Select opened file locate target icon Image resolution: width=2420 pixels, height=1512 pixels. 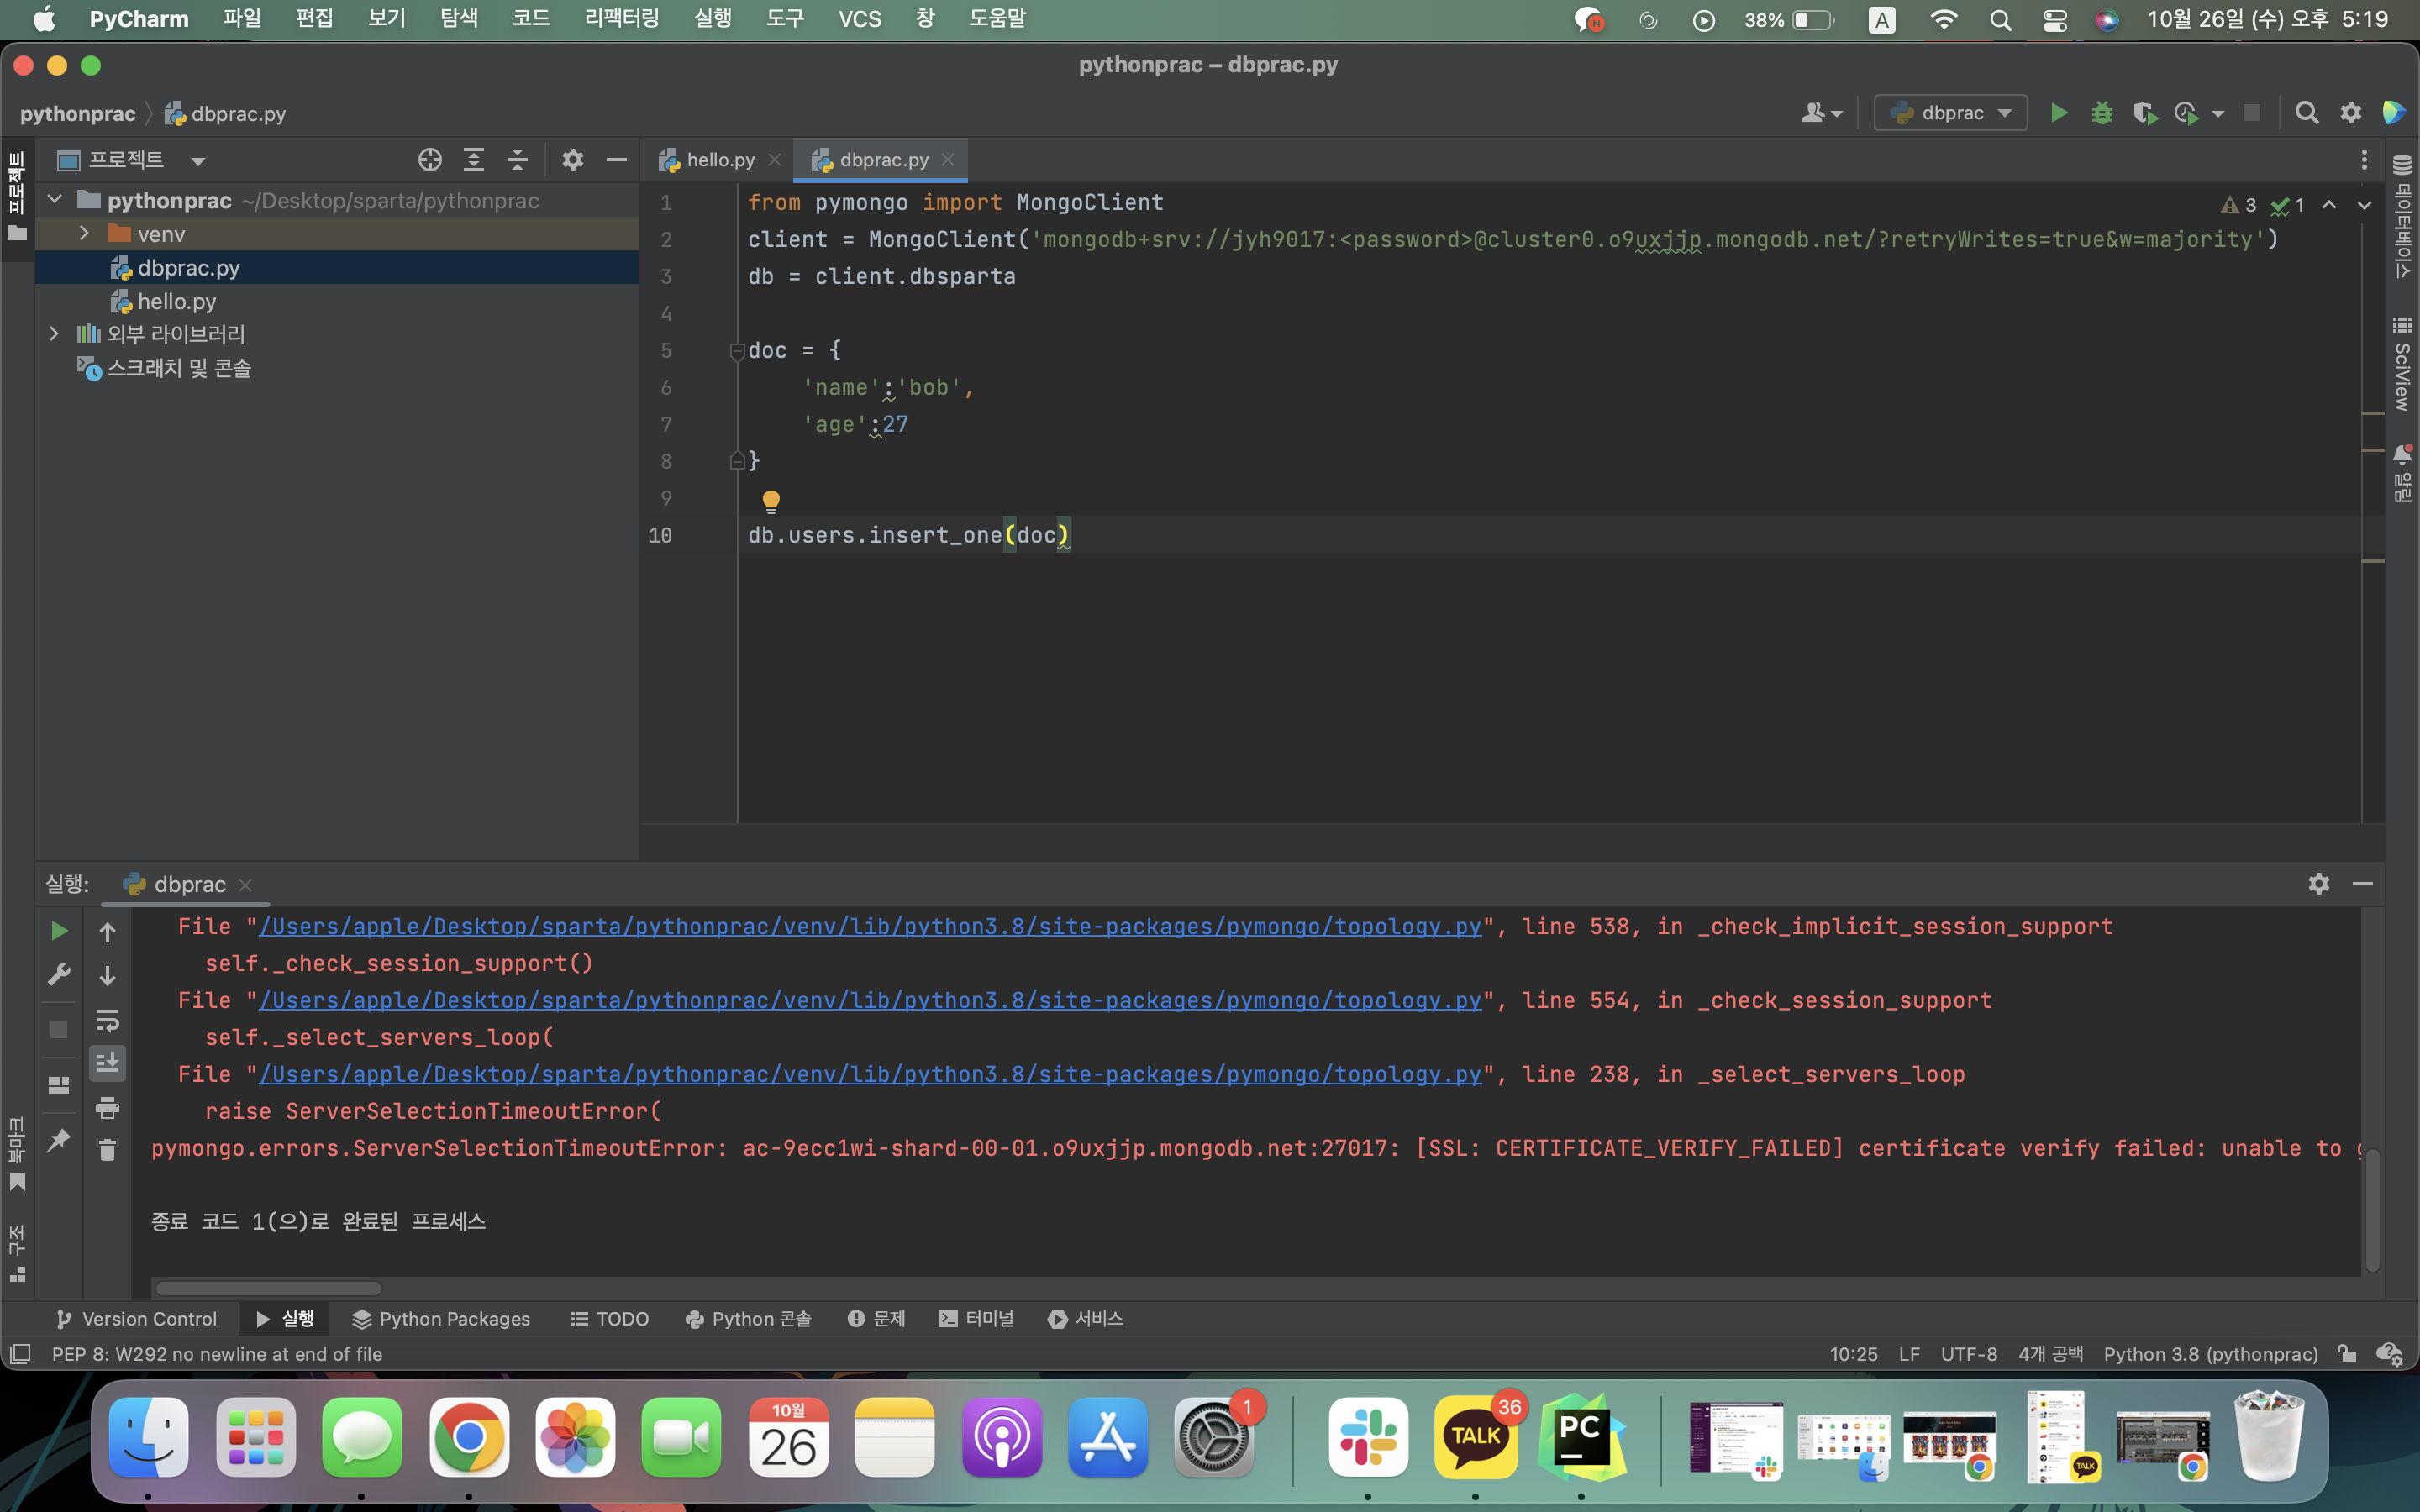point(430,160)
